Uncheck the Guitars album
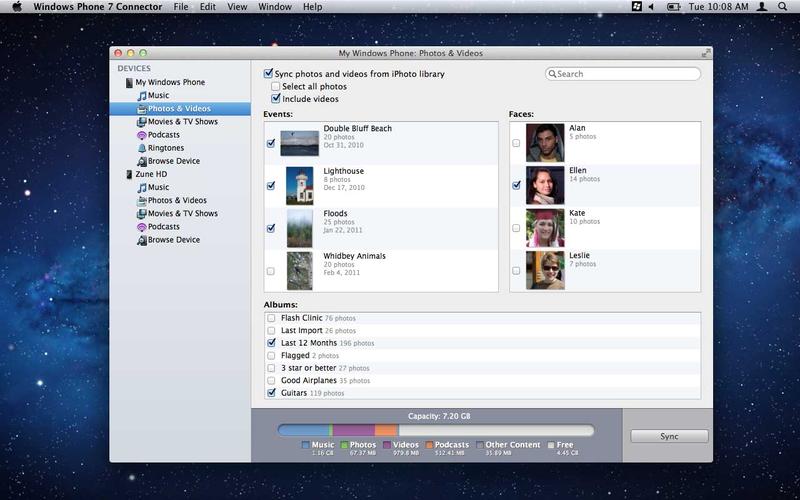The width and height of the screenshot is (800, 500). (x=271, y=393)
